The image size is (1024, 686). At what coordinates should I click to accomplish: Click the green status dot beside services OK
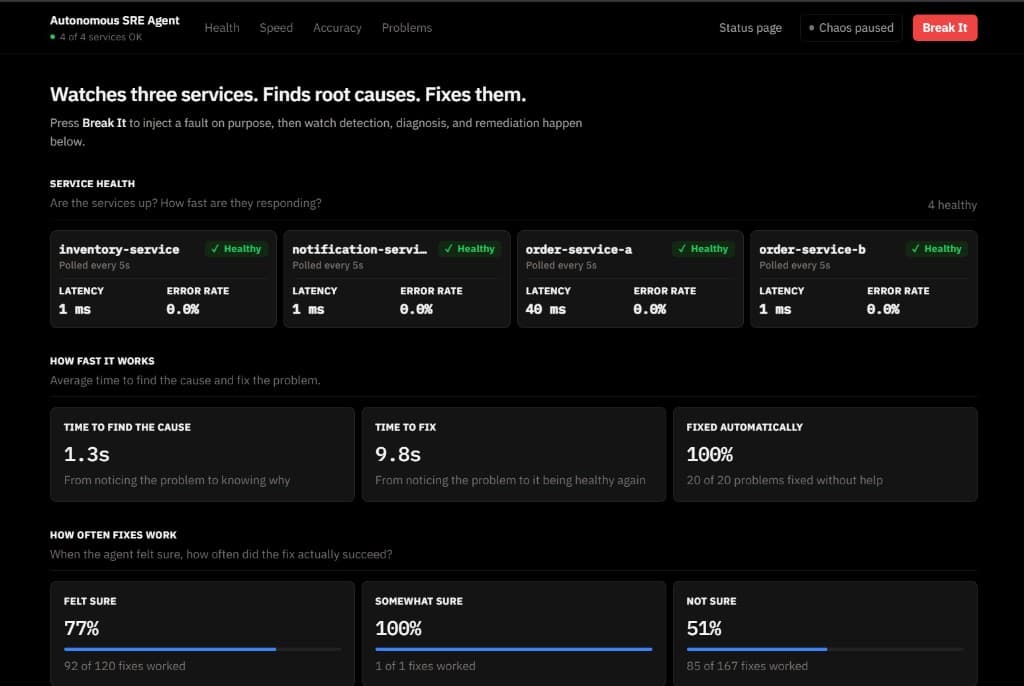[x=53, y=37]
